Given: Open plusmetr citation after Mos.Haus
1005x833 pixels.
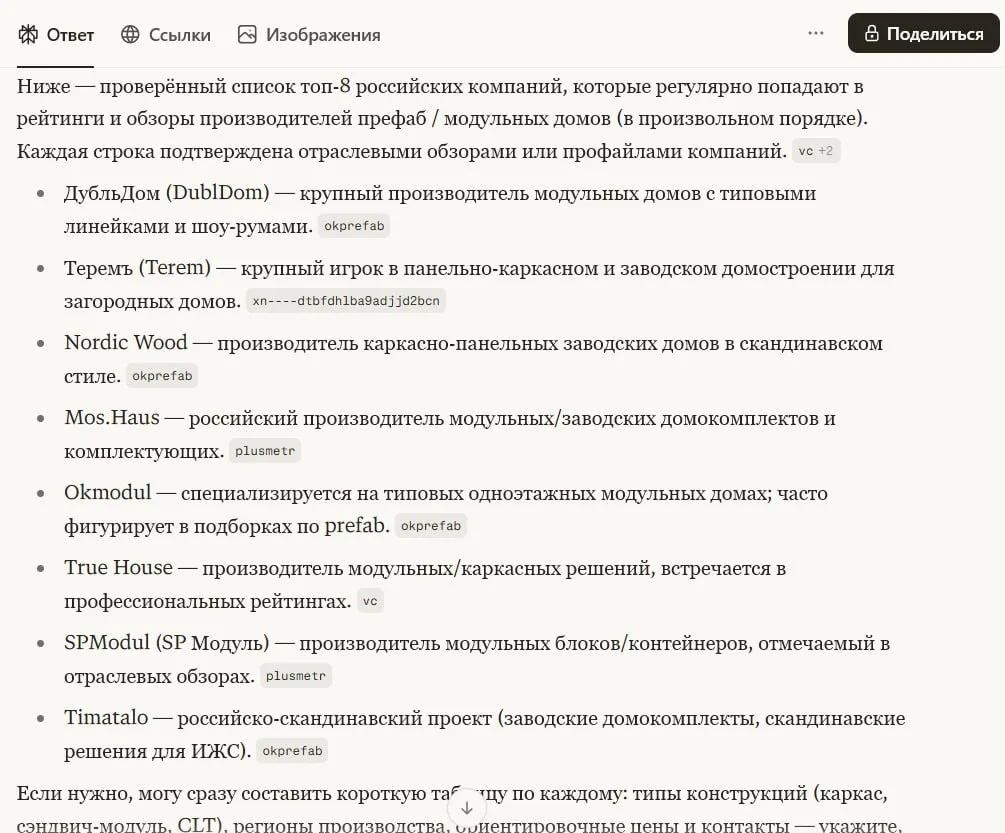Looking at the screenshot, I should 265,451.
